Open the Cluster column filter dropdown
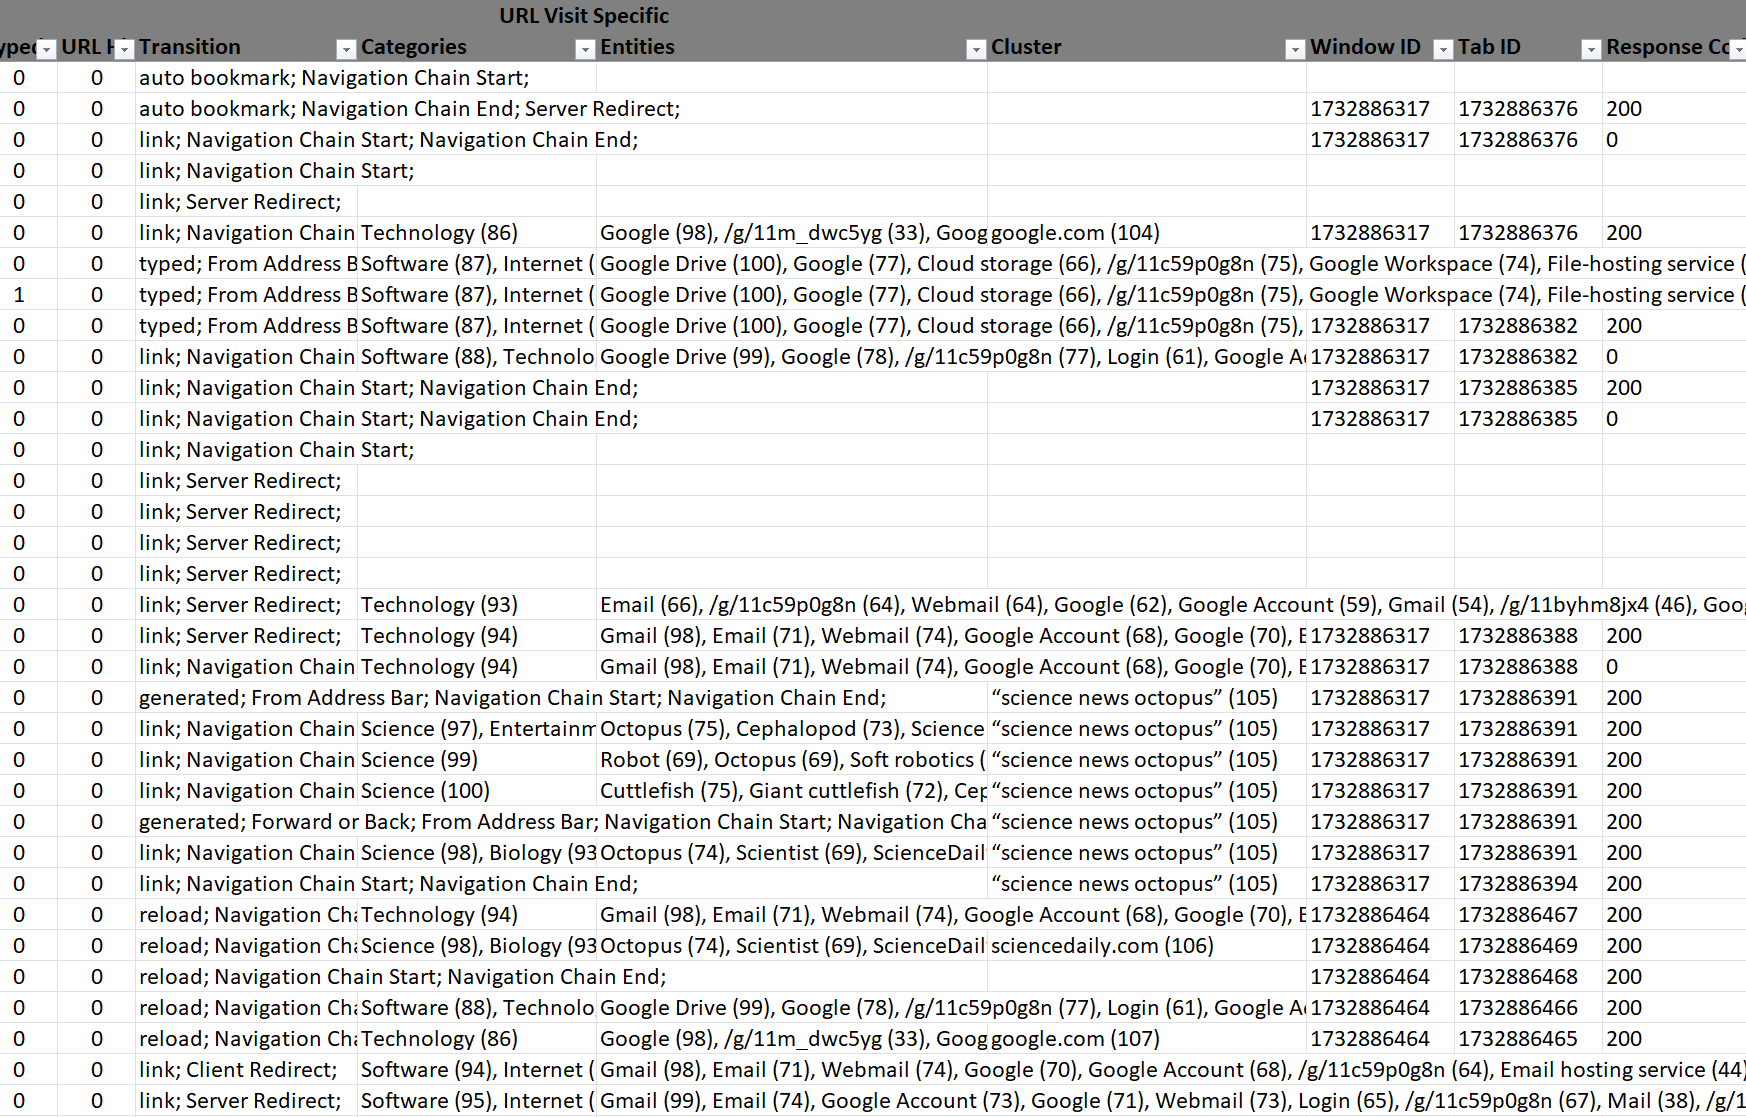Screen dimensions: 1746x1117 pyautogui.click(x=1295, y=49)
